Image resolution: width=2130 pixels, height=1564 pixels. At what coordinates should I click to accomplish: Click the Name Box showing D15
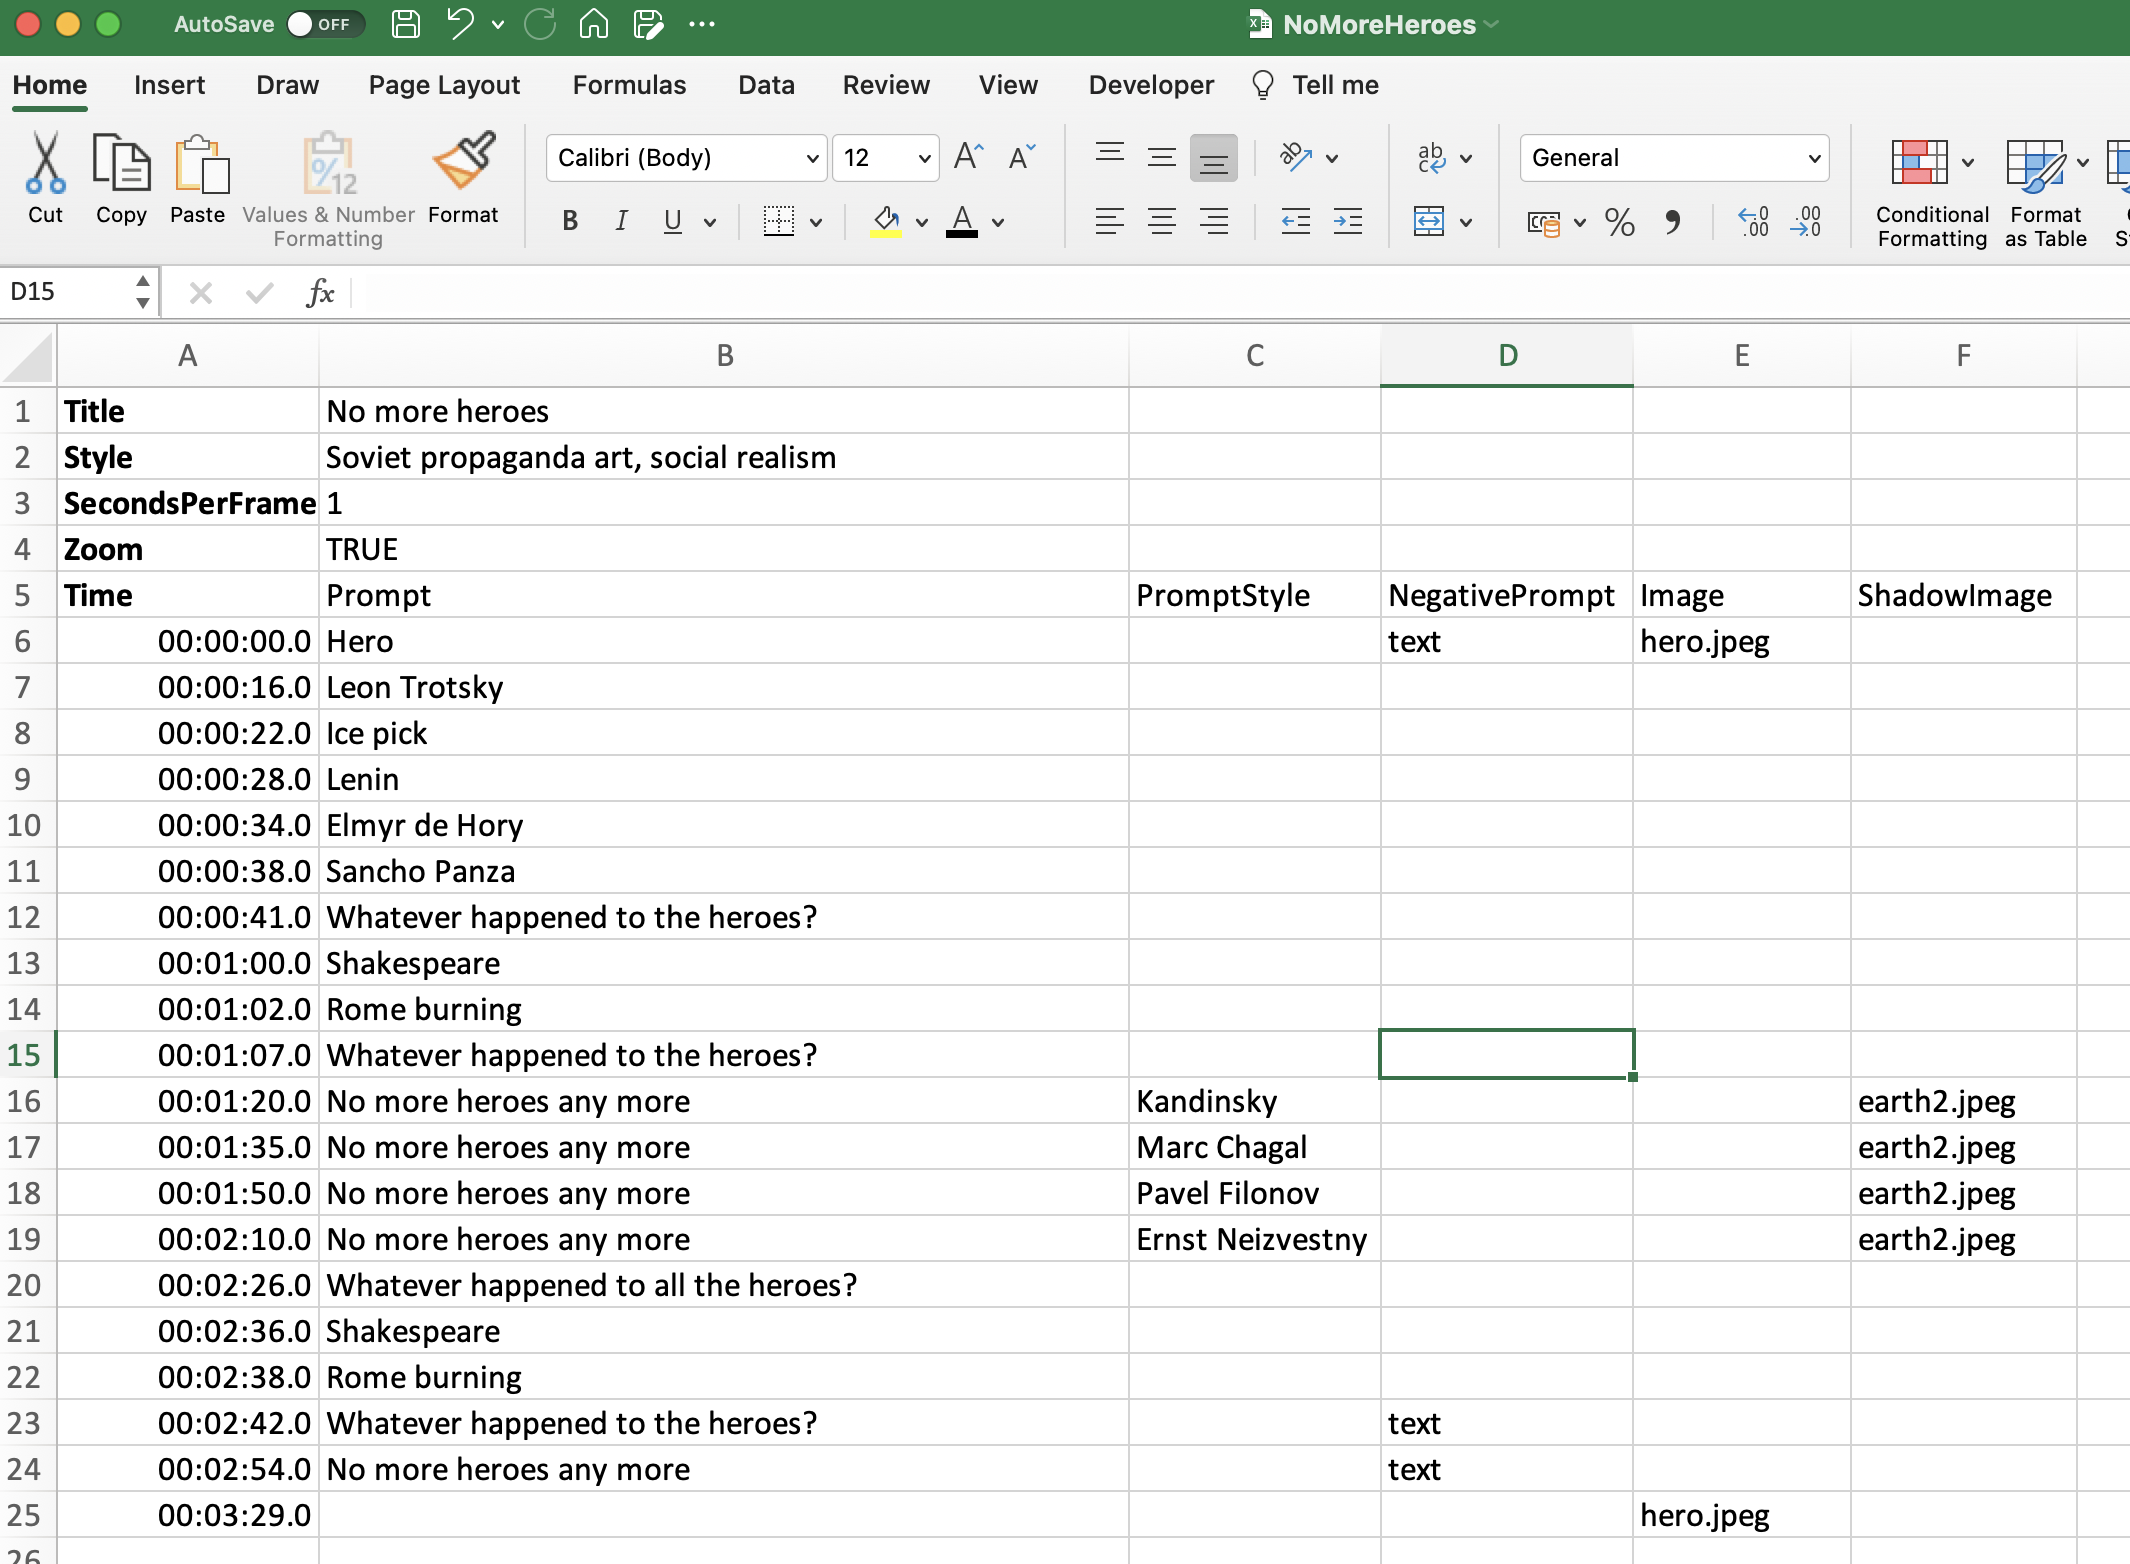66,292
